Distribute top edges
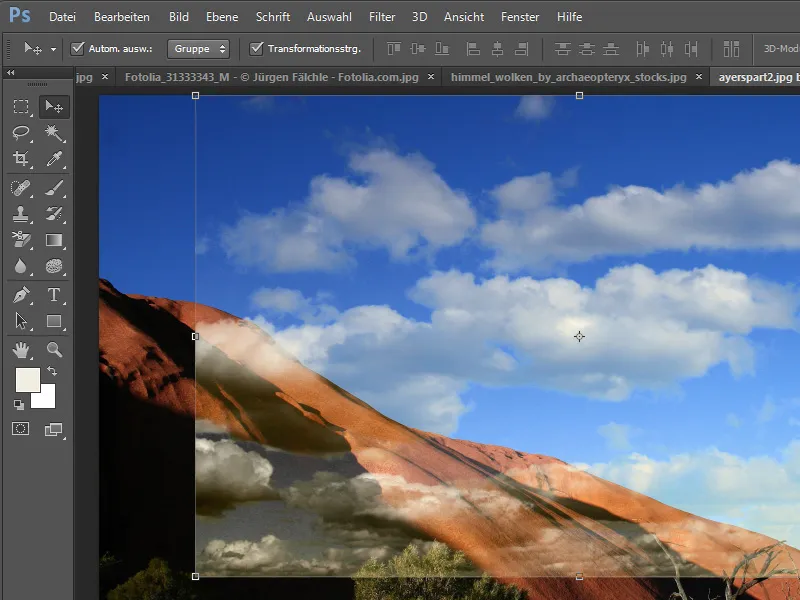Screen dimensions: 800x600 pos(562,49)
